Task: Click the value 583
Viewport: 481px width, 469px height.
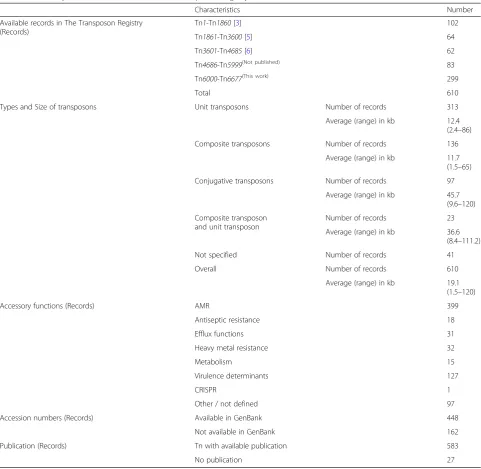Action: (453, 446)
